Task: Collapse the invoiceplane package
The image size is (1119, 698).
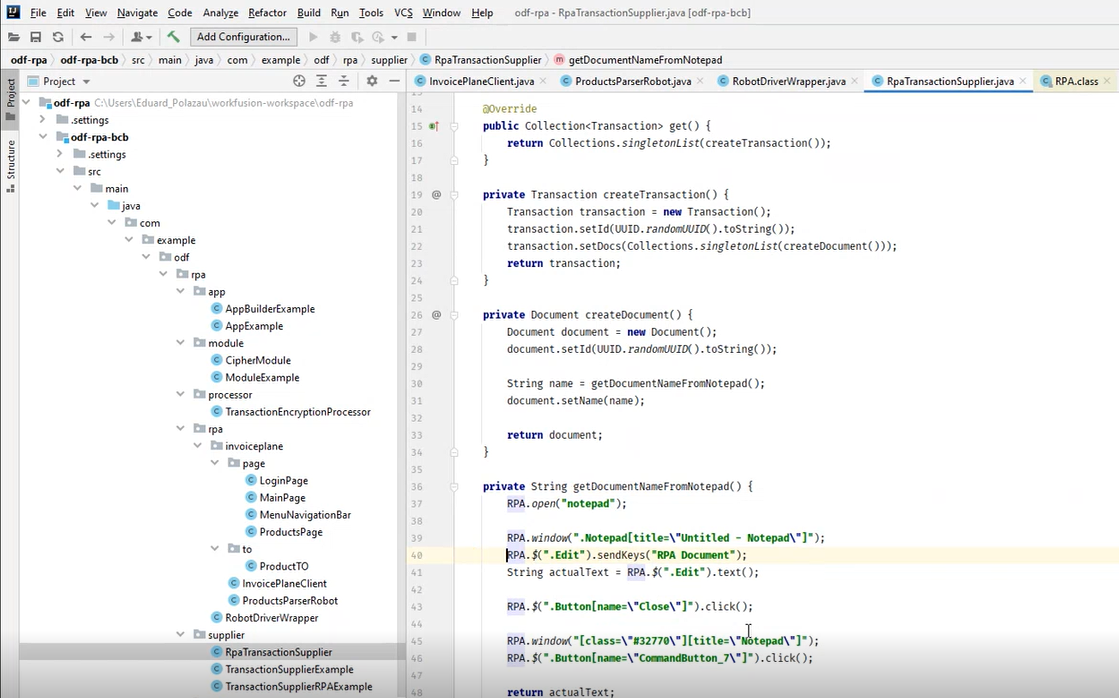Action: coord(198,445)
